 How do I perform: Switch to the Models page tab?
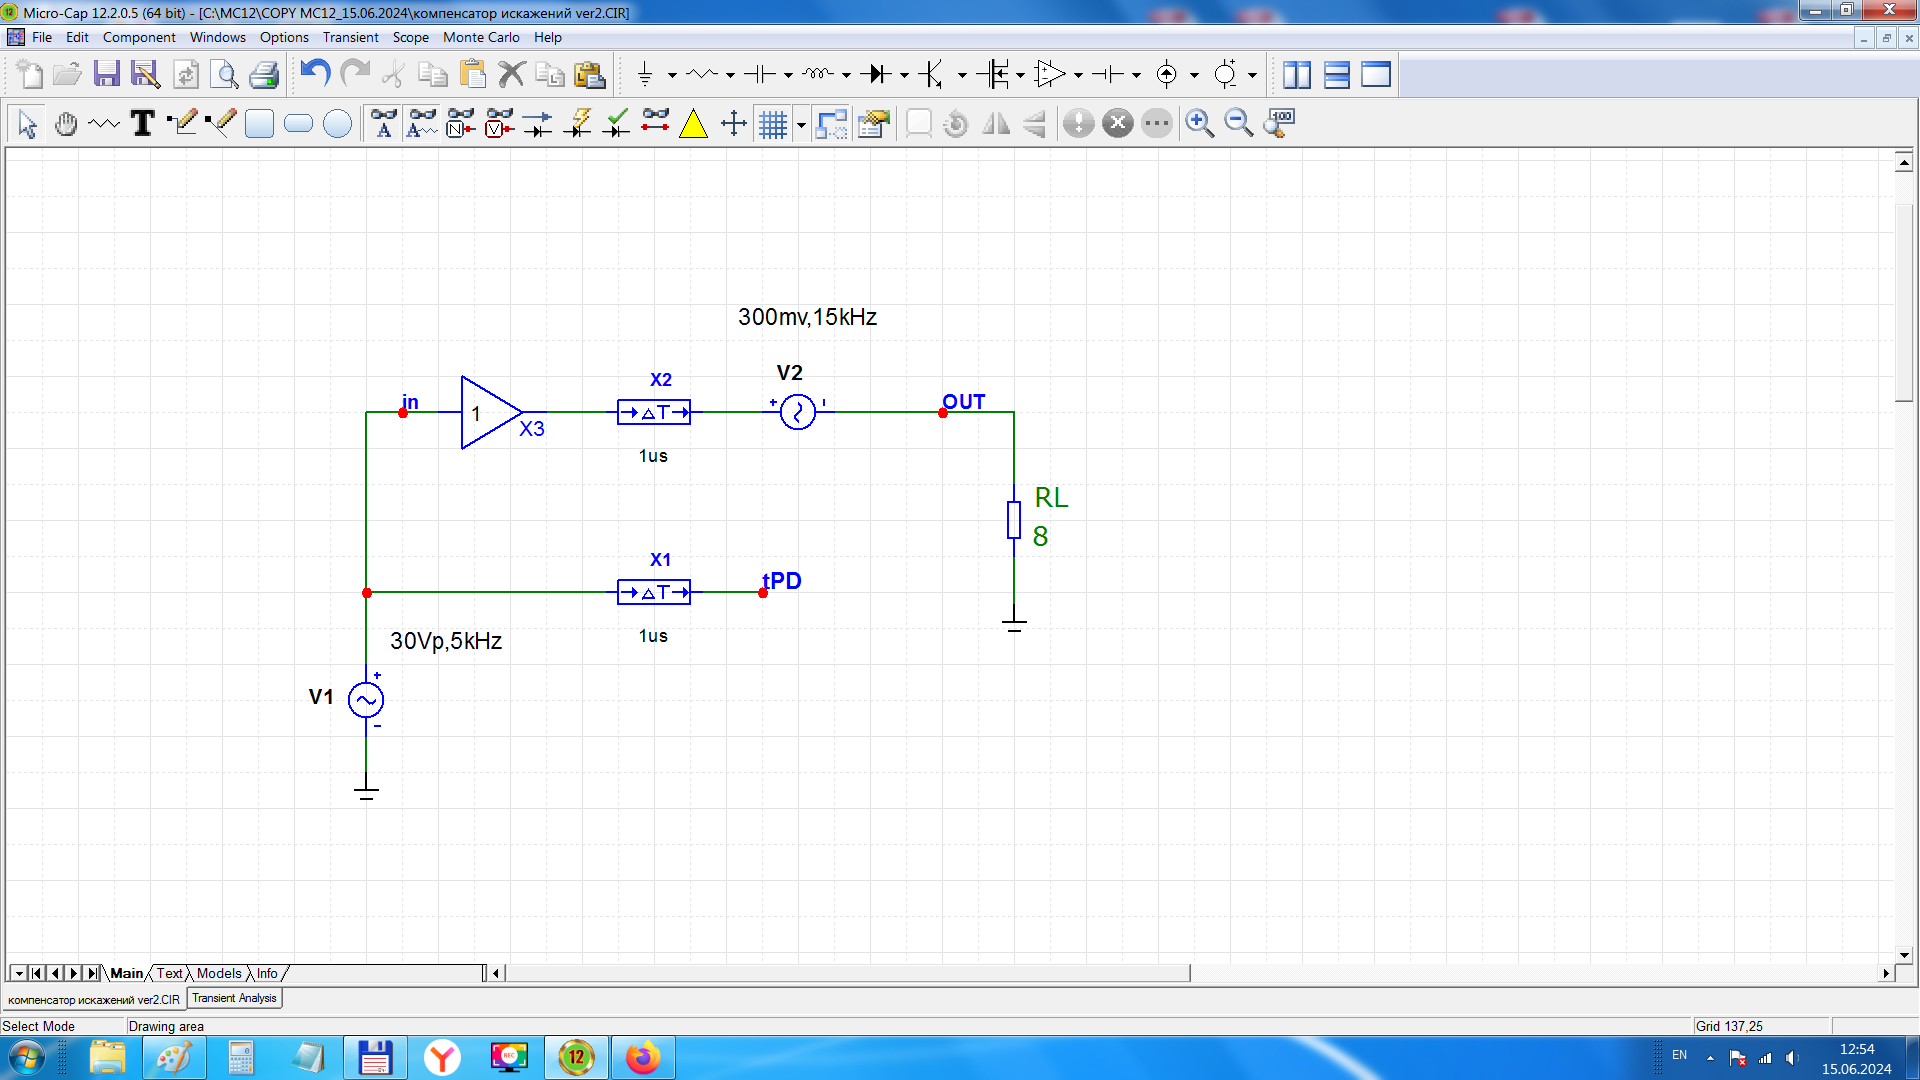218,973
